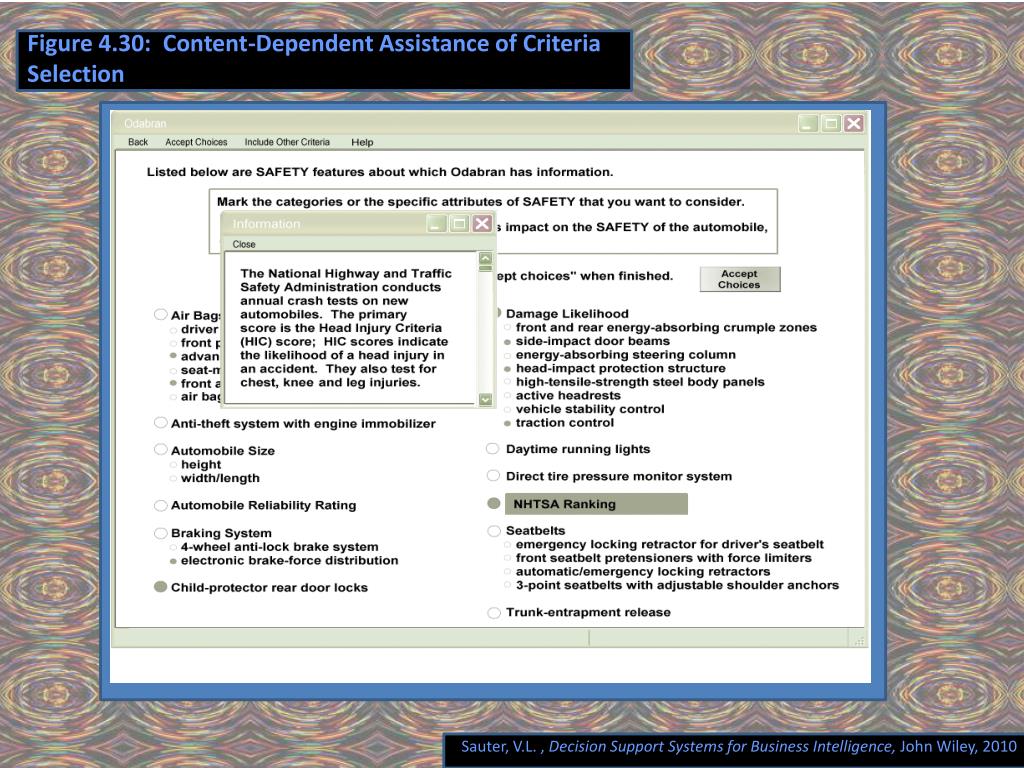The image size is (1024, 768).
Task: Close the Odabran main window
Action: click(x=854, y=123)
